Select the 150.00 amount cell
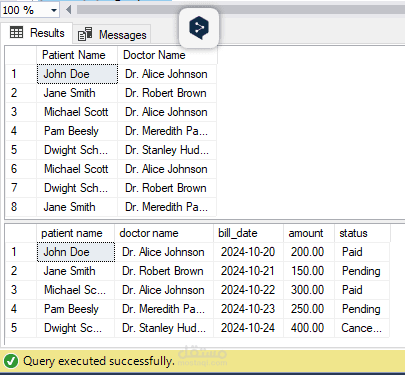Image resolution: width=405 pixels, height=375 pixels. 309,271
